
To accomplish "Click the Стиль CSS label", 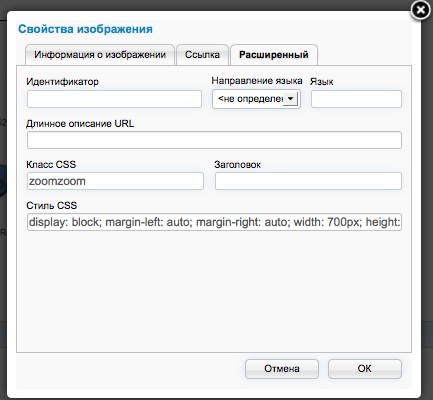I will point(52,205).
